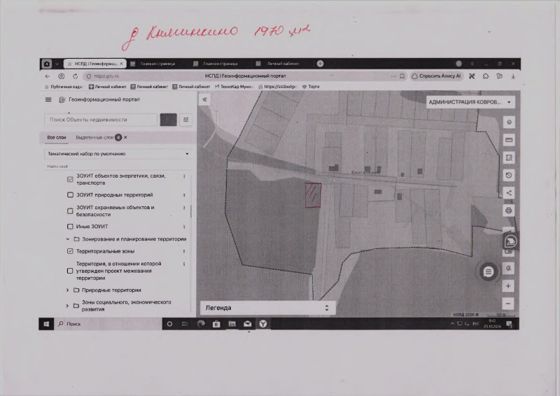Viewport: 560px width, 396px height.
Task: Collapse Зонирование и планирование территории folder
Action: pyautogui.click(x=68, y=239)
